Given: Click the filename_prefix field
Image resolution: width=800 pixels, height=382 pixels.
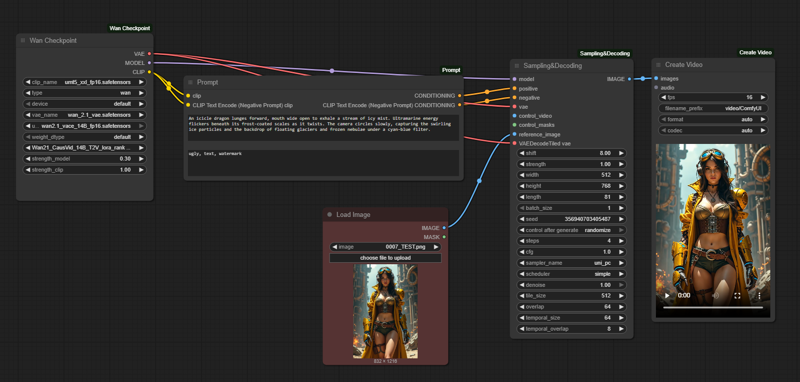Looking at the screenshot, I should tap(713, 108).
